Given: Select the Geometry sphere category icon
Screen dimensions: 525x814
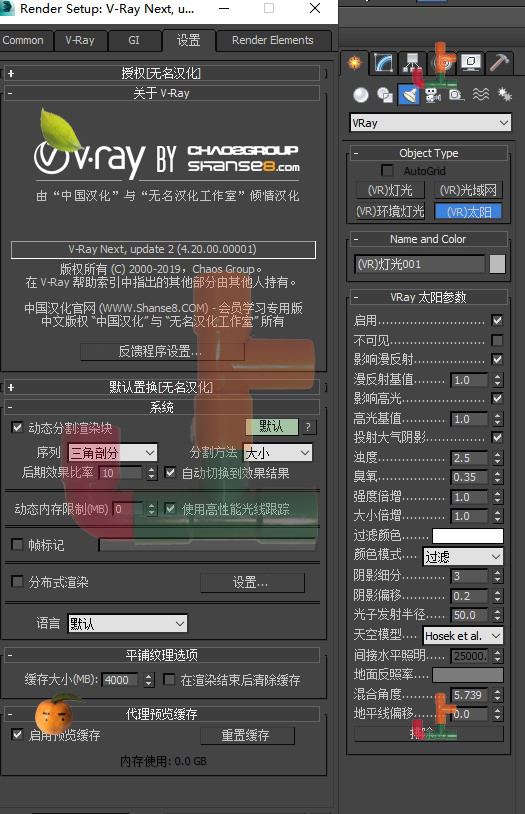Looking at the screenshot, I should [361, 95].
